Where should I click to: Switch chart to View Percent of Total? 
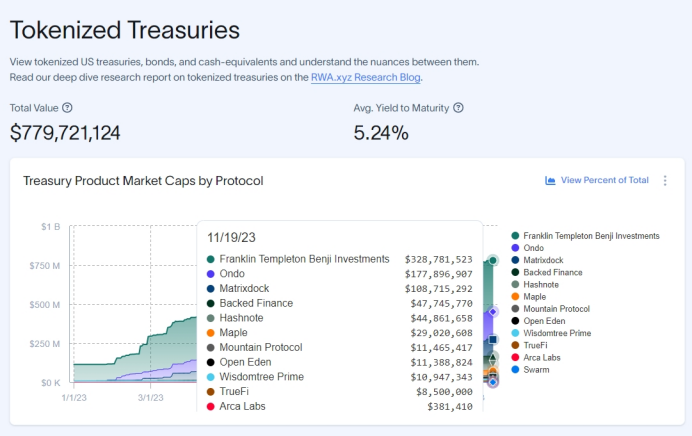tap(604, 181)
